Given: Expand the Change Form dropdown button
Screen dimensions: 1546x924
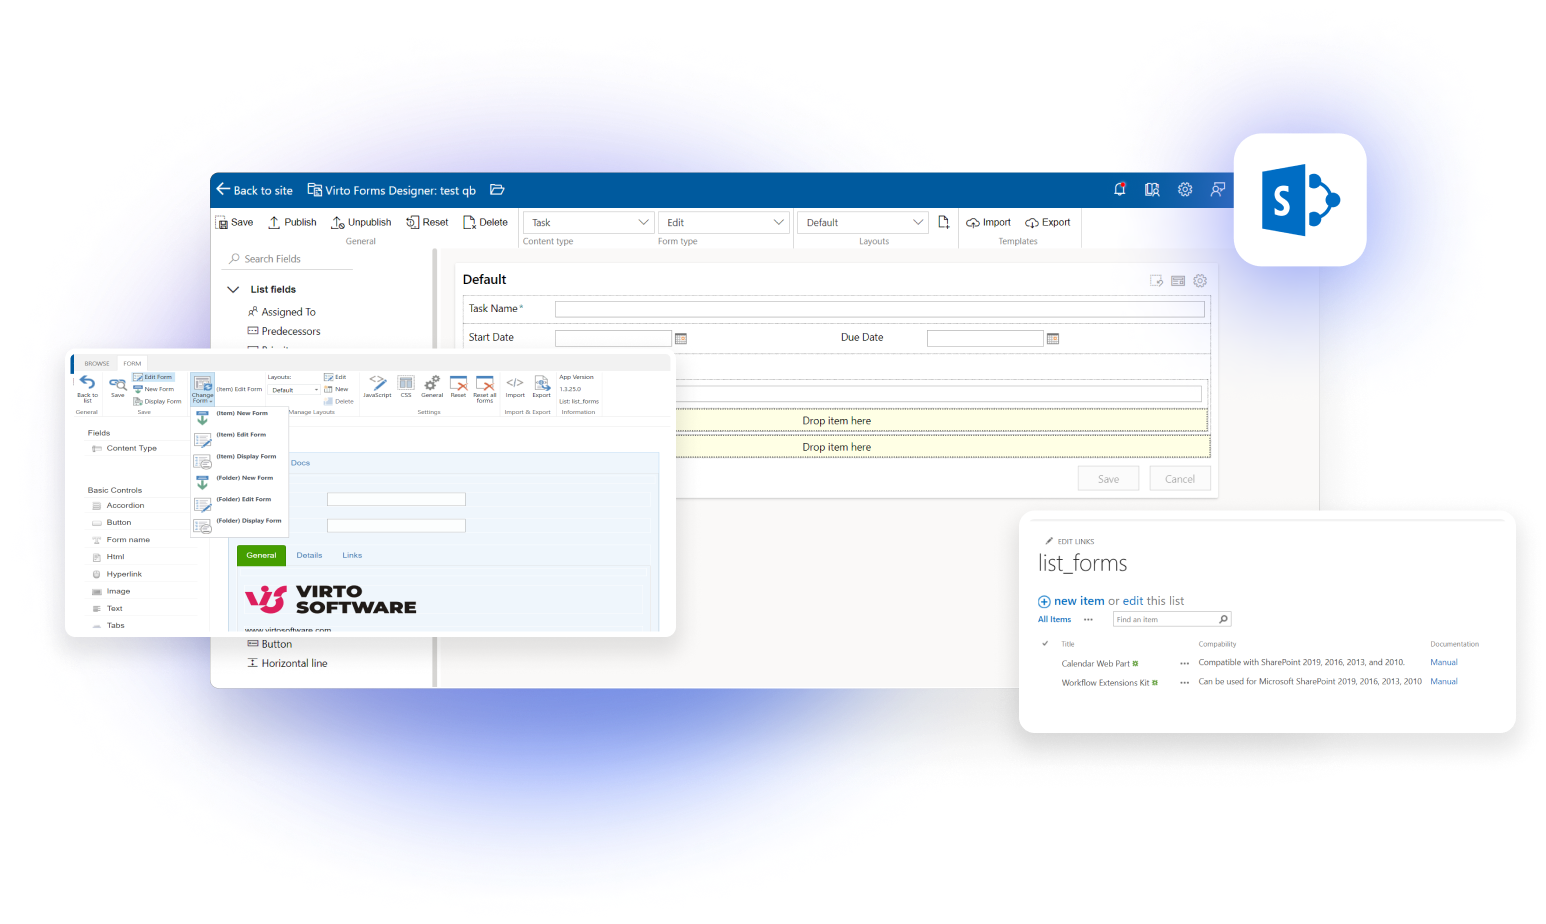Looking at the screenshot, I should coord(202,389).
